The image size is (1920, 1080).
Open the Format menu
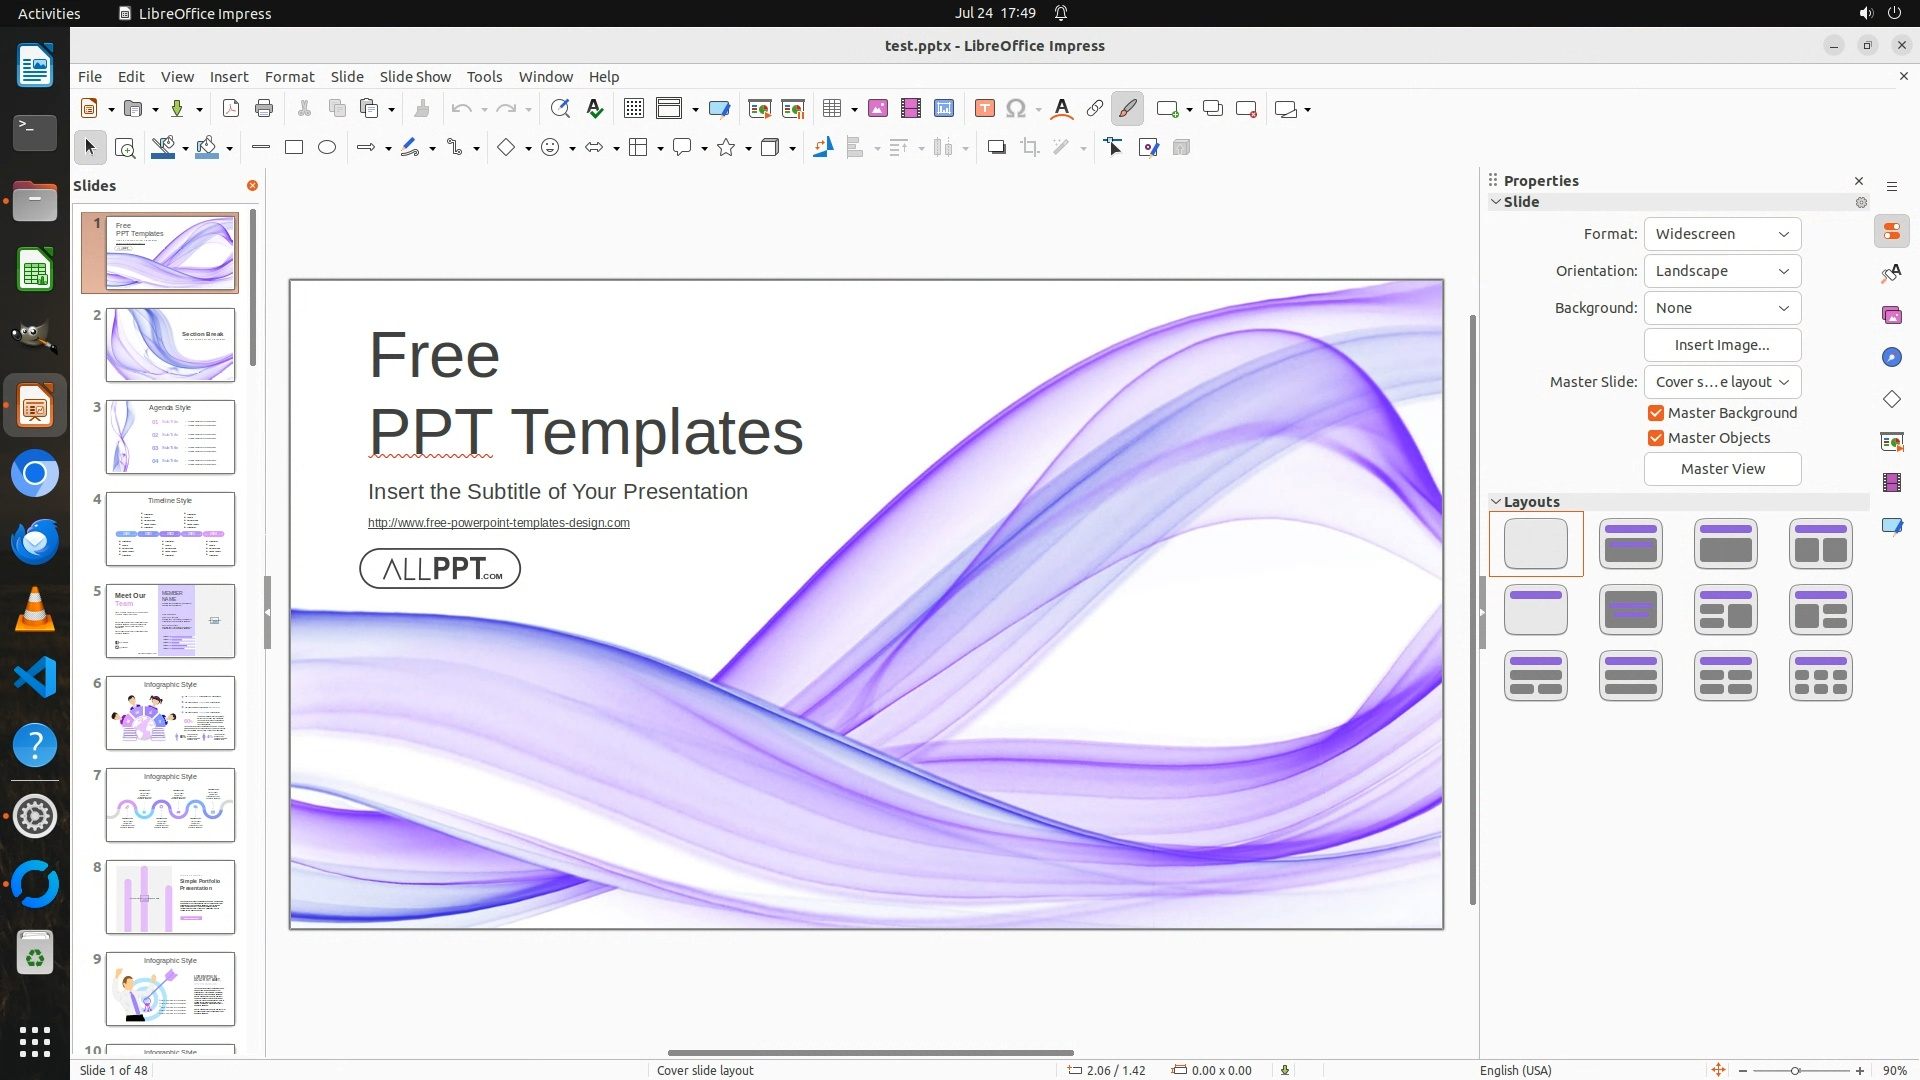pos(289,77)
